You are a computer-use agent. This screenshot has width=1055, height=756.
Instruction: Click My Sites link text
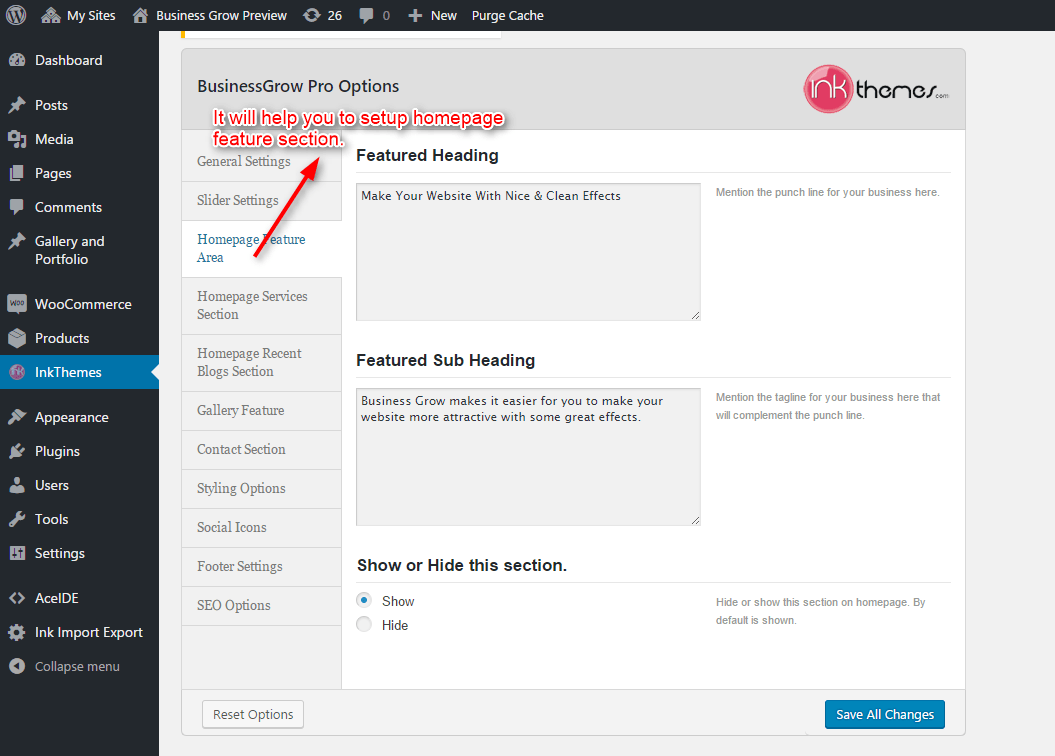[91, 15]
